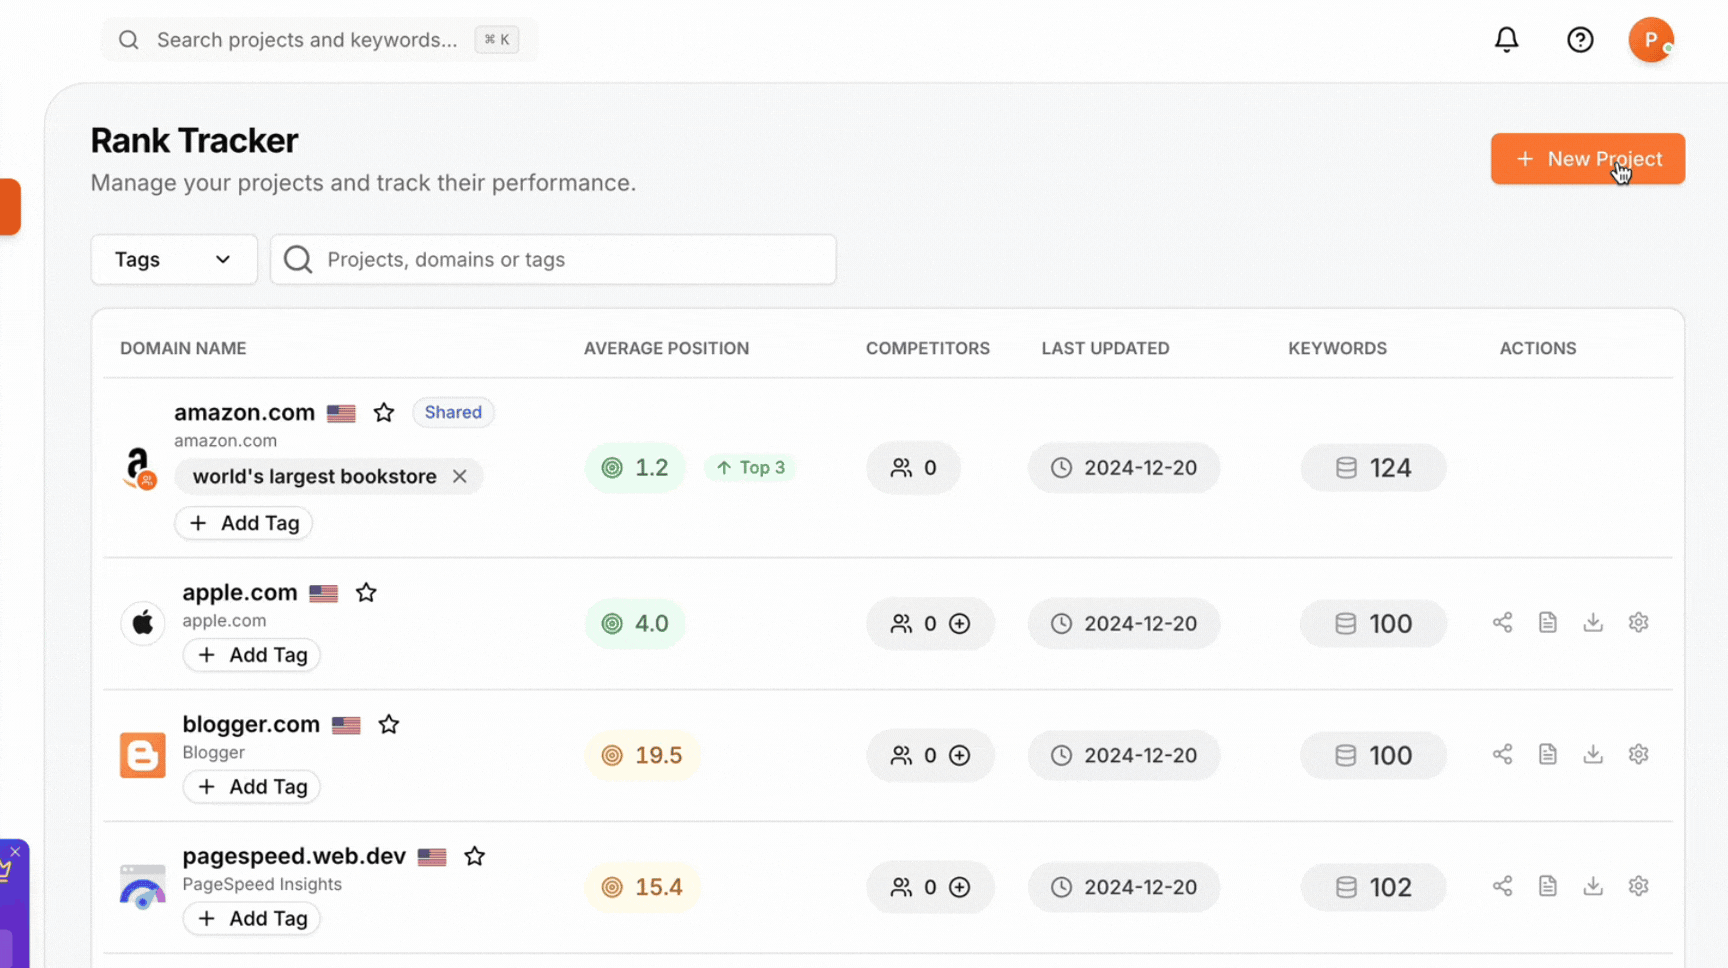This screenshot has width=1728, height=968.
Task: Click settings gear for pagespeed.web.dev
Action: click(x=1638, y=886)
